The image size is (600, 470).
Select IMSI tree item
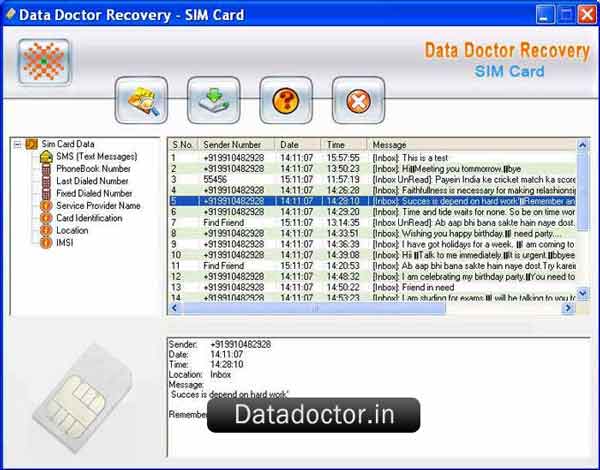click(65, 243)
